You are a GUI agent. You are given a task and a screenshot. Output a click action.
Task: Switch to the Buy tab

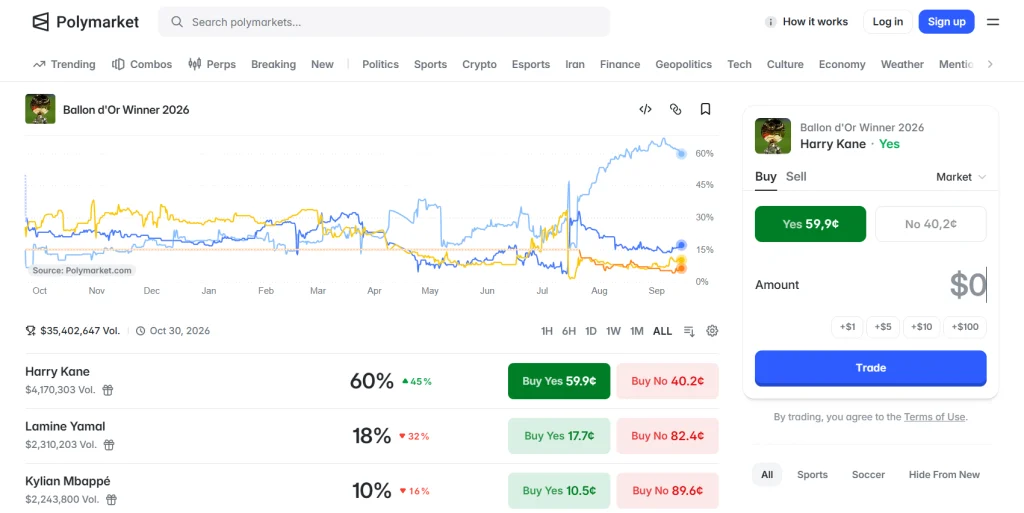[765, 176]
